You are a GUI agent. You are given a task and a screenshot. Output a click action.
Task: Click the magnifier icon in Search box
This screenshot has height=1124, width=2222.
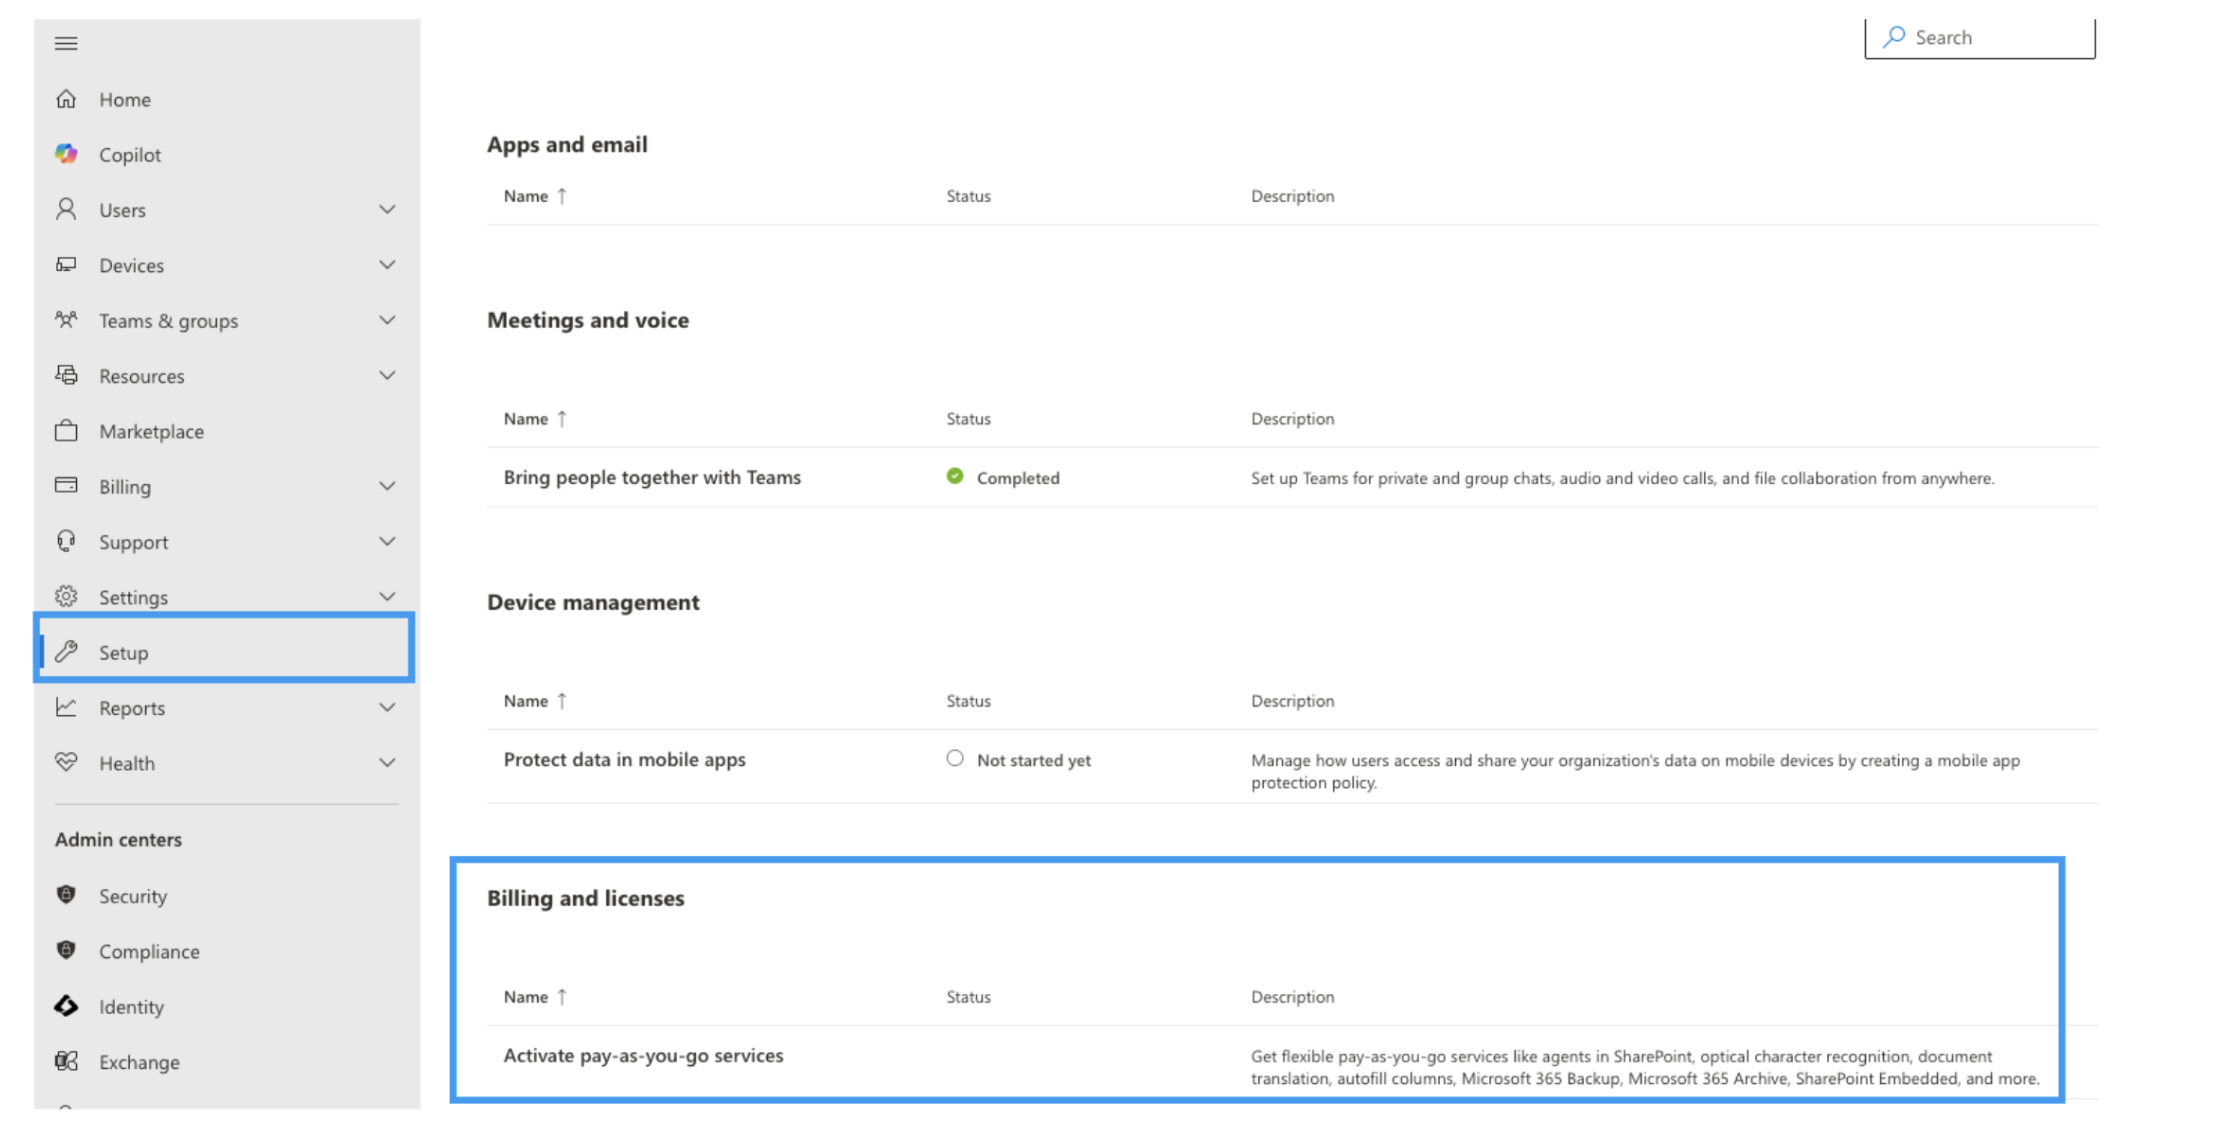pyautogui.click(x=1894, y=37)
